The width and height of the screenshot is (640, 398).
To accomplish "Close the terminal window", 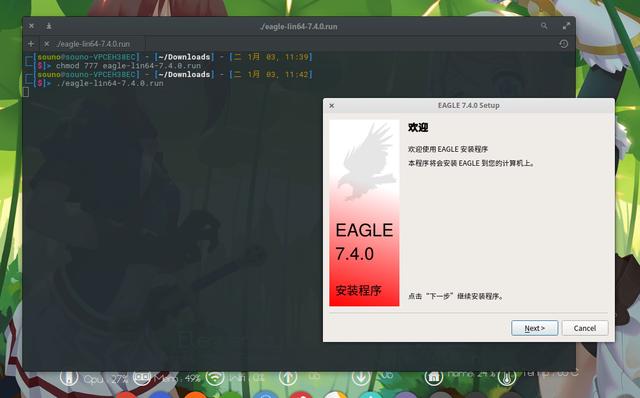I will coord(31,26).
